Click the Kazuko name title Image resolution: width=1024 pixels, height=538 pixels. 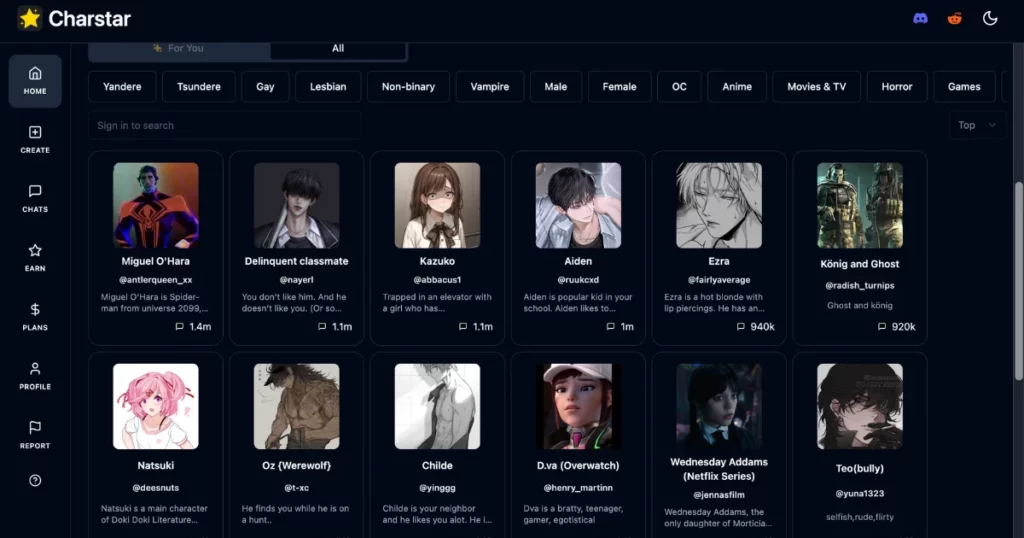click(437, 261)
